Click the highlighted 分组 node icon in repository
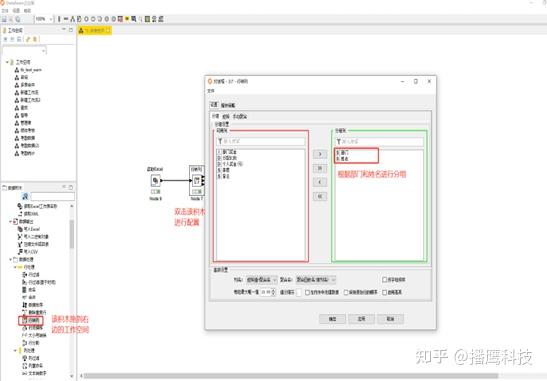The width and height of the screenshot is (547, 381). pos(24,320)
